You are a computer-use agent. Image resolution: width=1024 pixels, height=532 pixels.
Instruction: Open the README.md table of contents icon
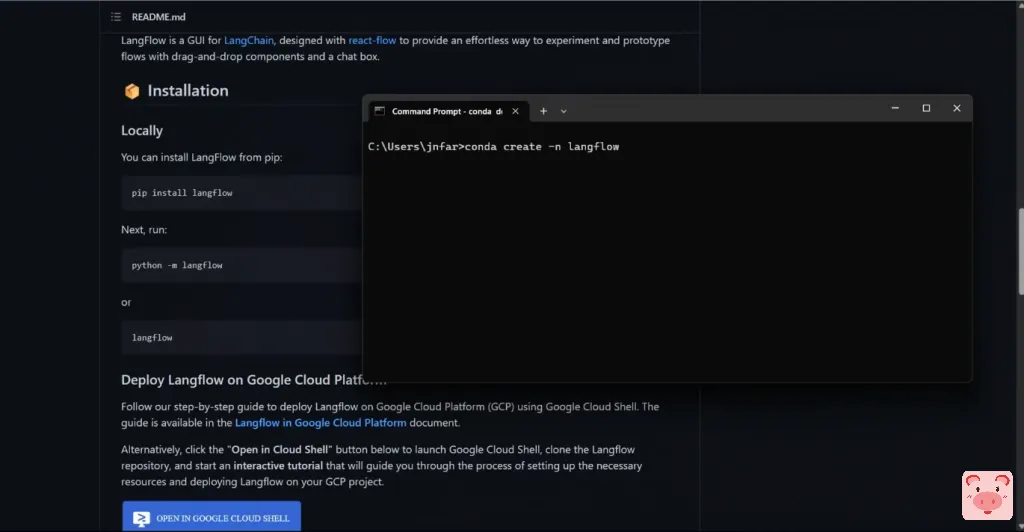116,17
